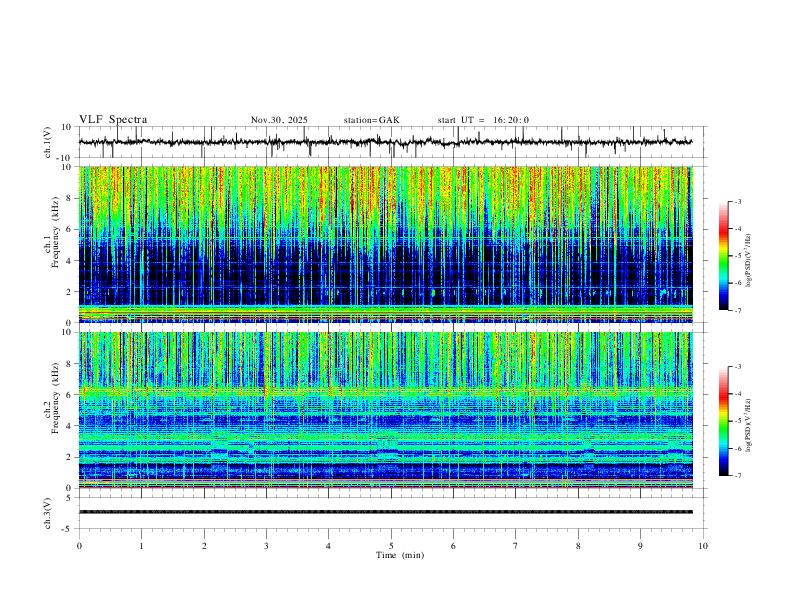Click time axis tick label "5"

click(x=391, y=546)
